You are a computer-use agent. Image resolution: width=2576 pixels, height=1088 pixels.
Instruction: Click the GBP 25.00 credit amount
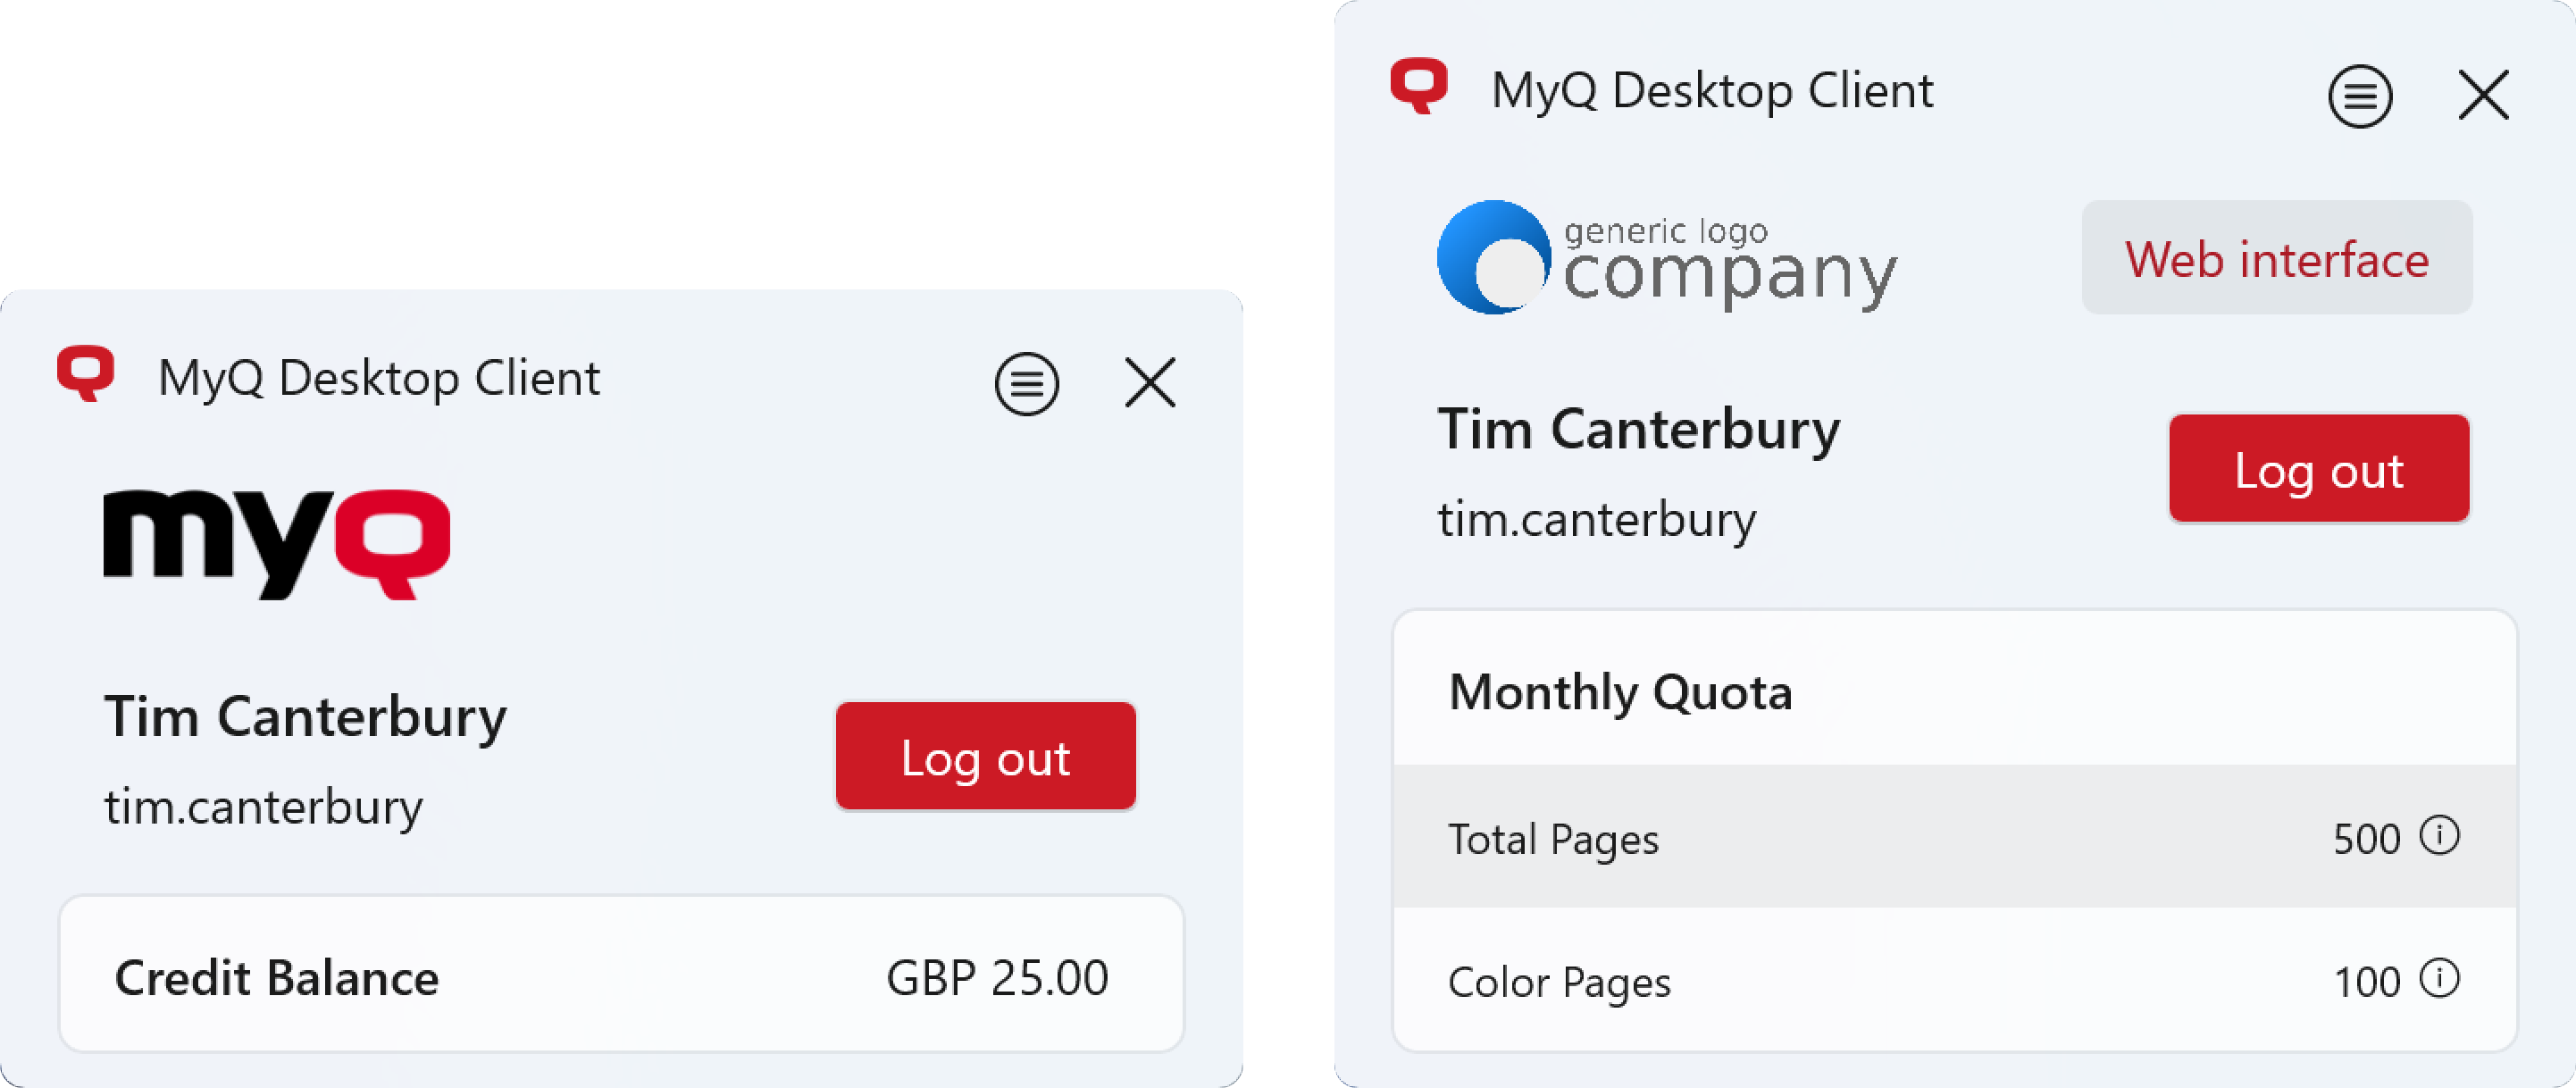[x=996, y=977]
